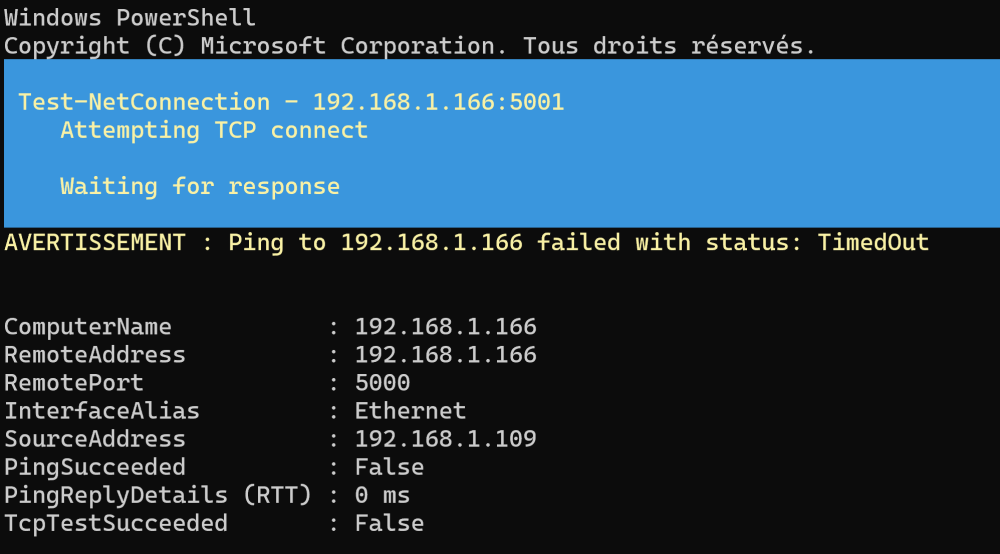Click the RemoteAddress property label
This screenshot has width=1000, height=554.
(x=95, y=355)
